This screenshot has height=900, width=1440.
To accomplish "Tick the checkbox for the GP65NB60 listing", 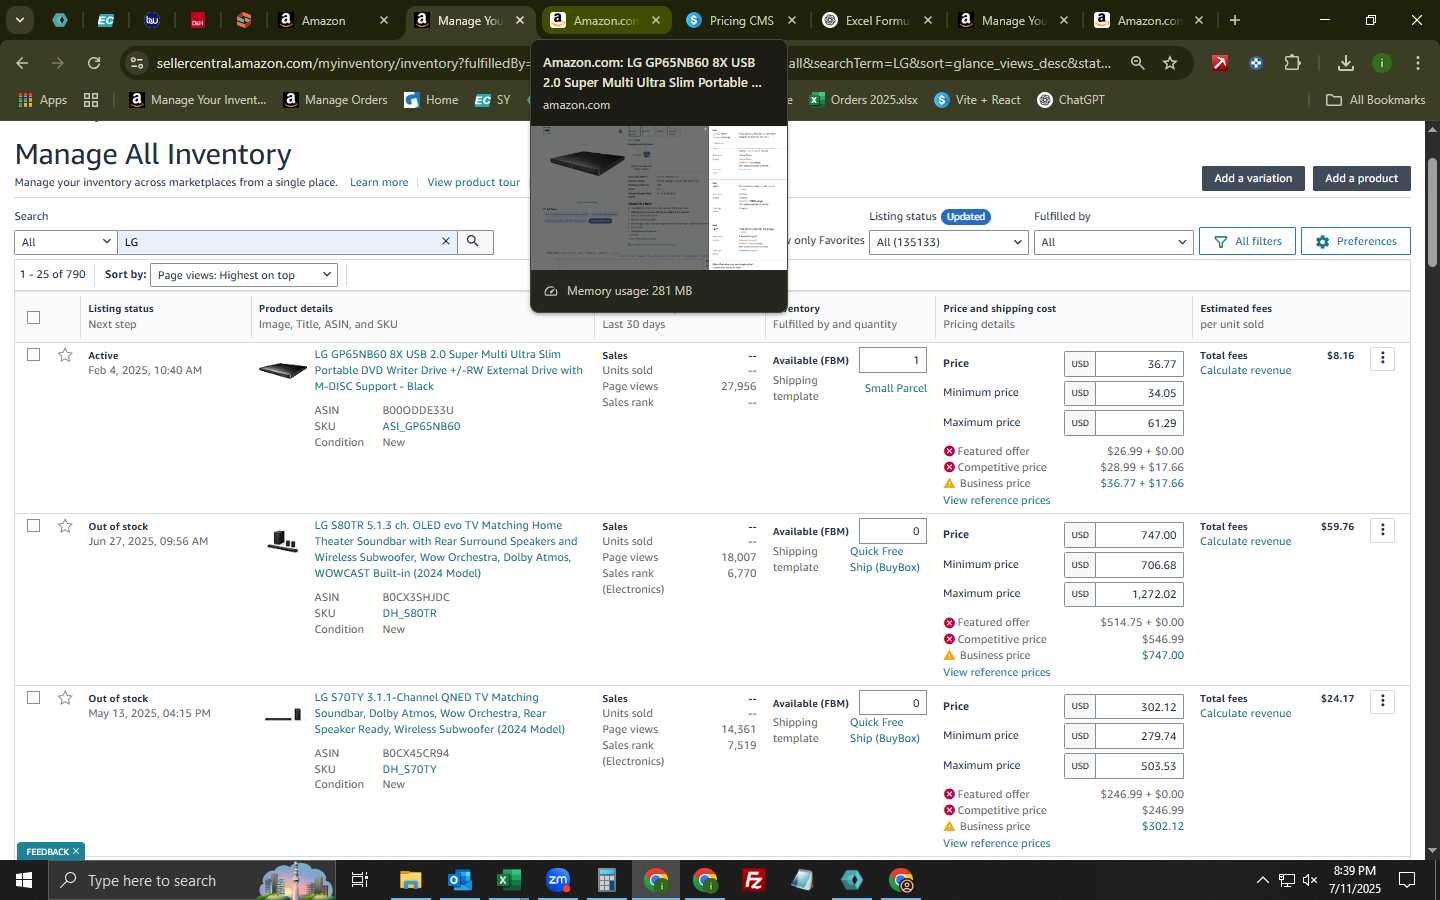I will pyautogui.click(x=33, y=355).
